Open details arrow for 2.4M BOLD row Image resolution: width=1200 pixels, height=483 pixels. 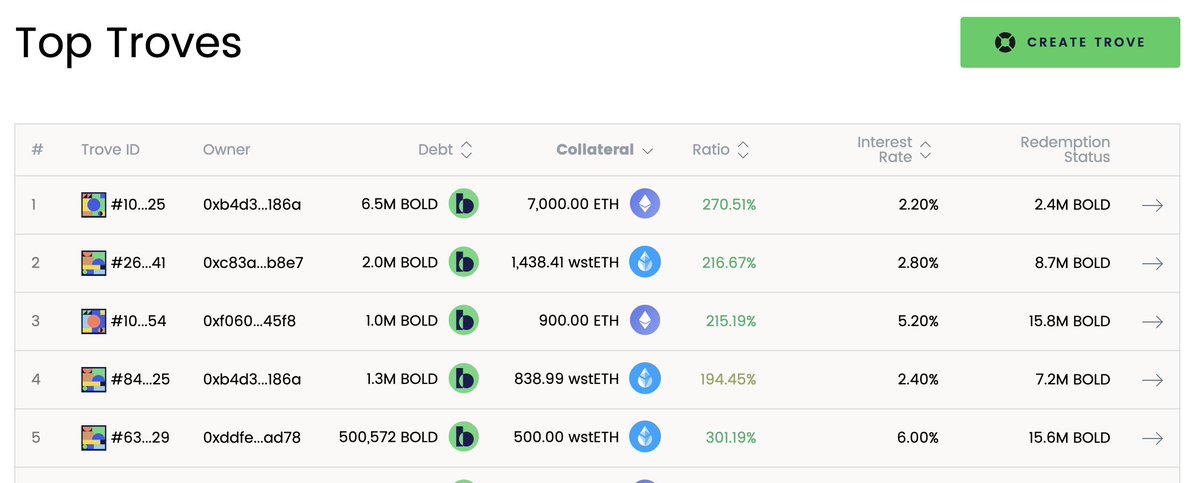pyautogui.click(x=1152, y=205)
